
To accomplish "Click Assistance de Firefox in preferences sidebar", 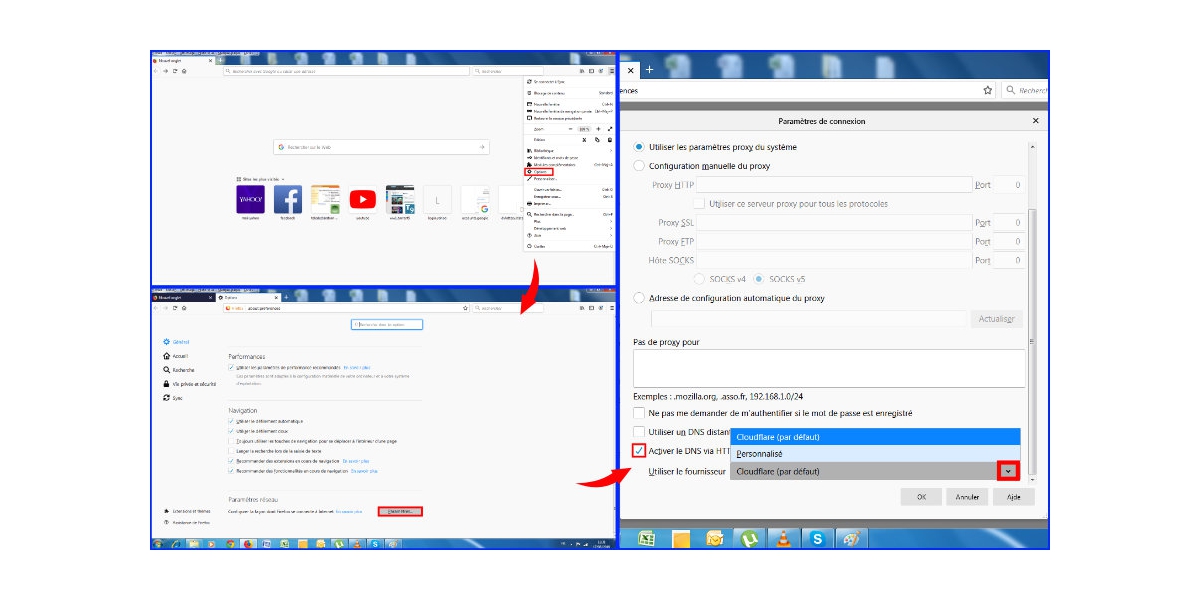I will [x=186, y=522].
